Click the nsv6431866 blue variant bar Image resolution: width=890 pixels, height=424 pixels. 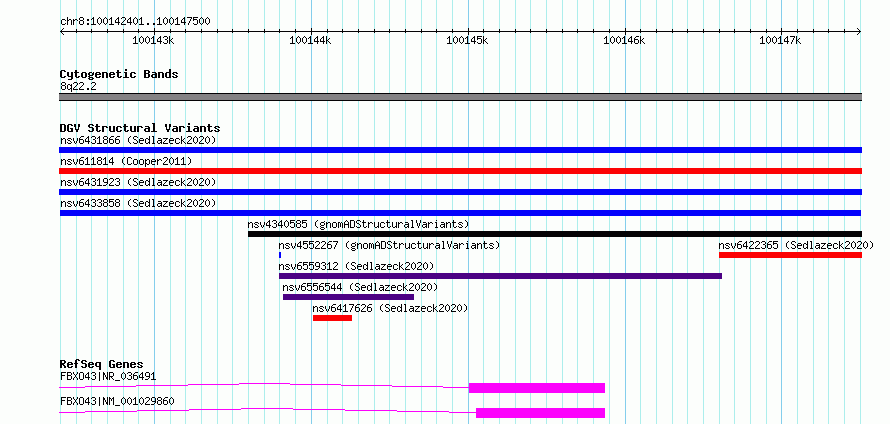click(x=460, y=150)
